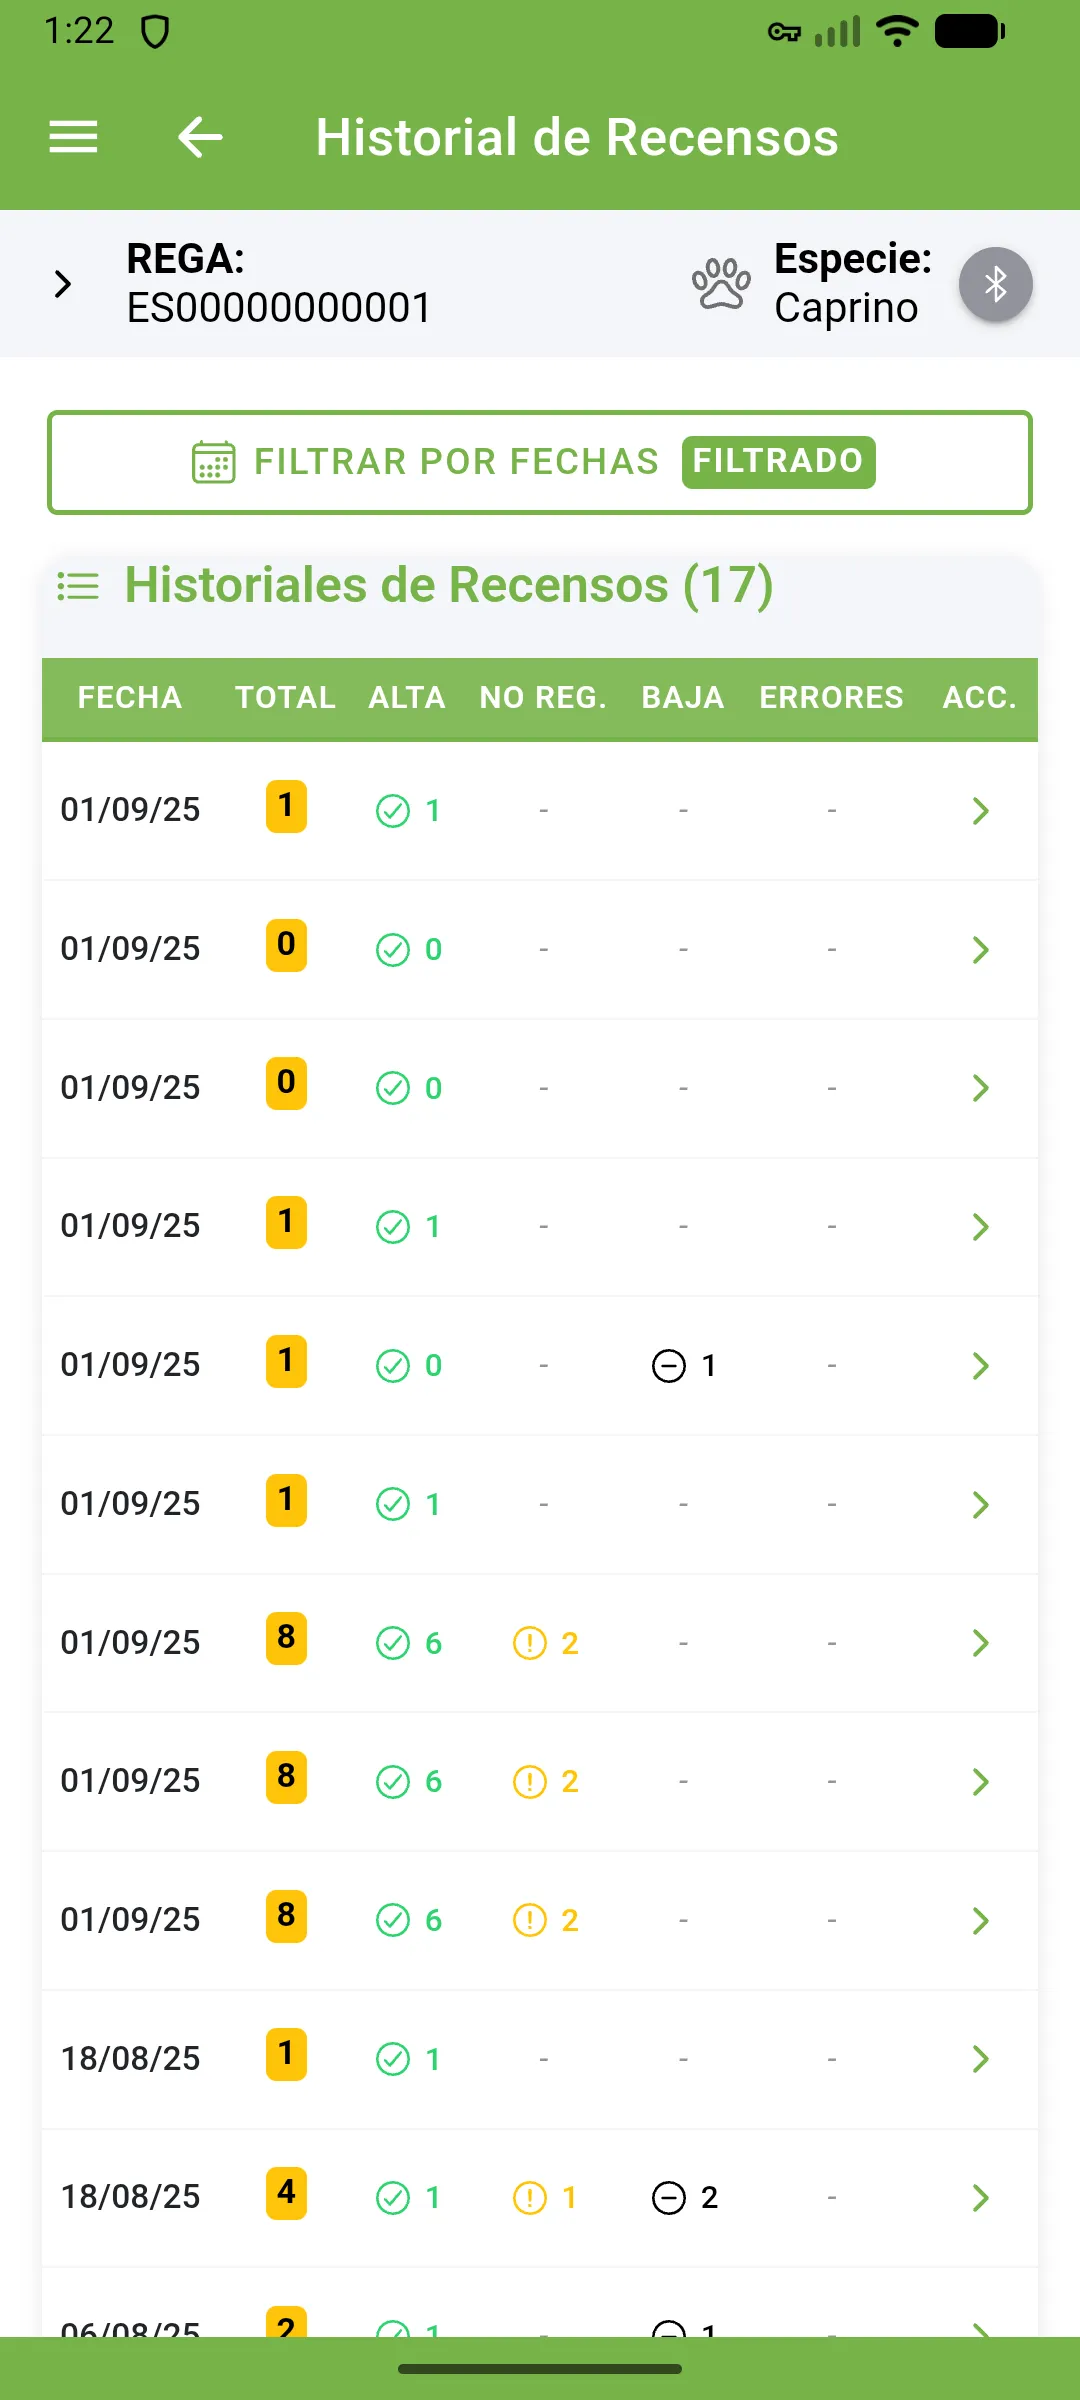Click the NO REG. warning icon in 18/08/25 row
Viewport: 1080px width, 2400px height.
click(530, 2198)
